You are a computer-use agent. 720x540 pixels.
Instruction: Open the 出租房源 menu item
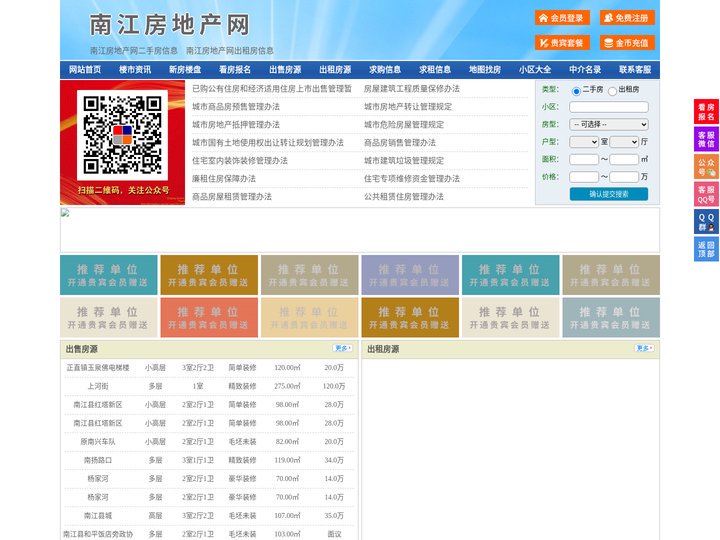pyautogui.click(x=335, y=70)
